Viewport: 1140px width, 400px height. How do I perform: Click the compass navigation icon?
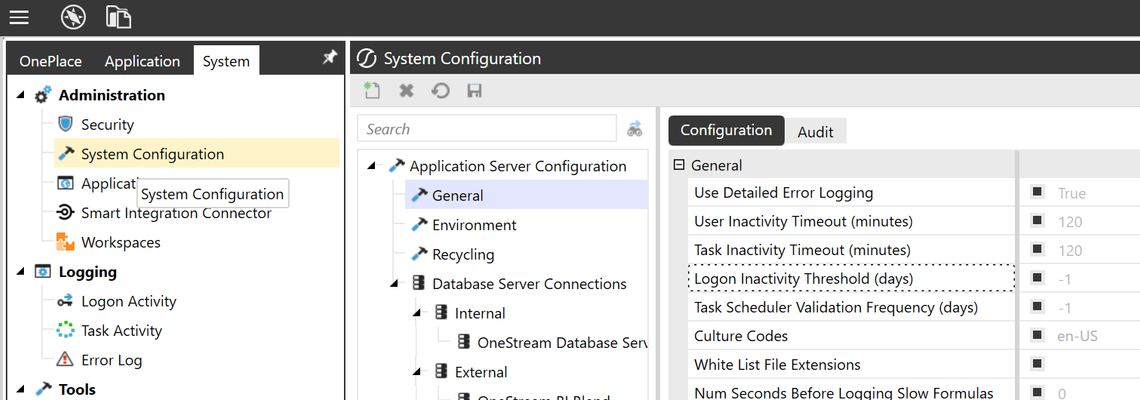[73, 17]
